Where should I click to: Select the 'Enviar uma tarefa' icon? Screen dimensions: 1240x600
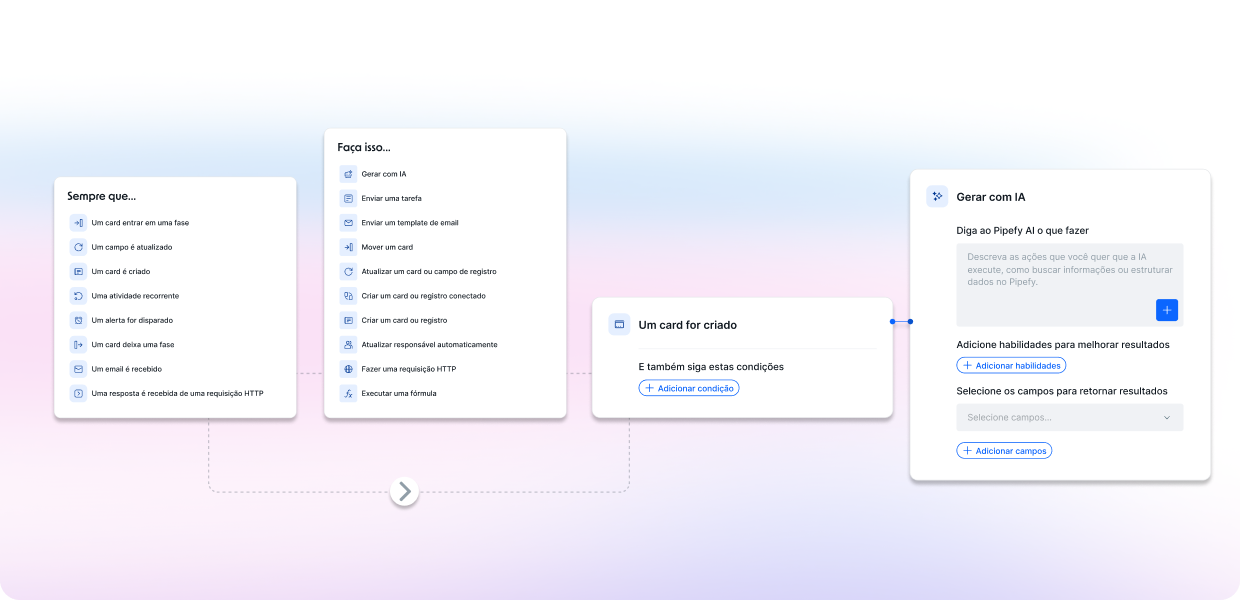[x=348, y=198]
